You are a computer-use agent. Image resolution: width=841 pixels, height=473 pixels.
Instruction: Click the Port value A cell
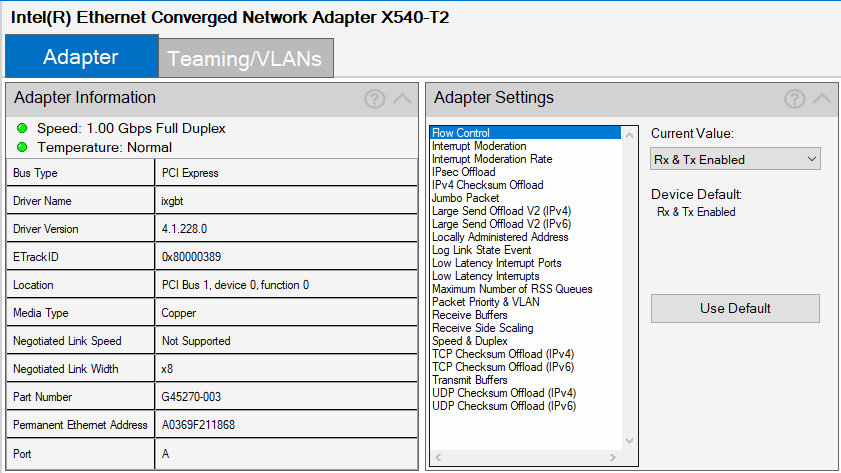coord(286,454)
